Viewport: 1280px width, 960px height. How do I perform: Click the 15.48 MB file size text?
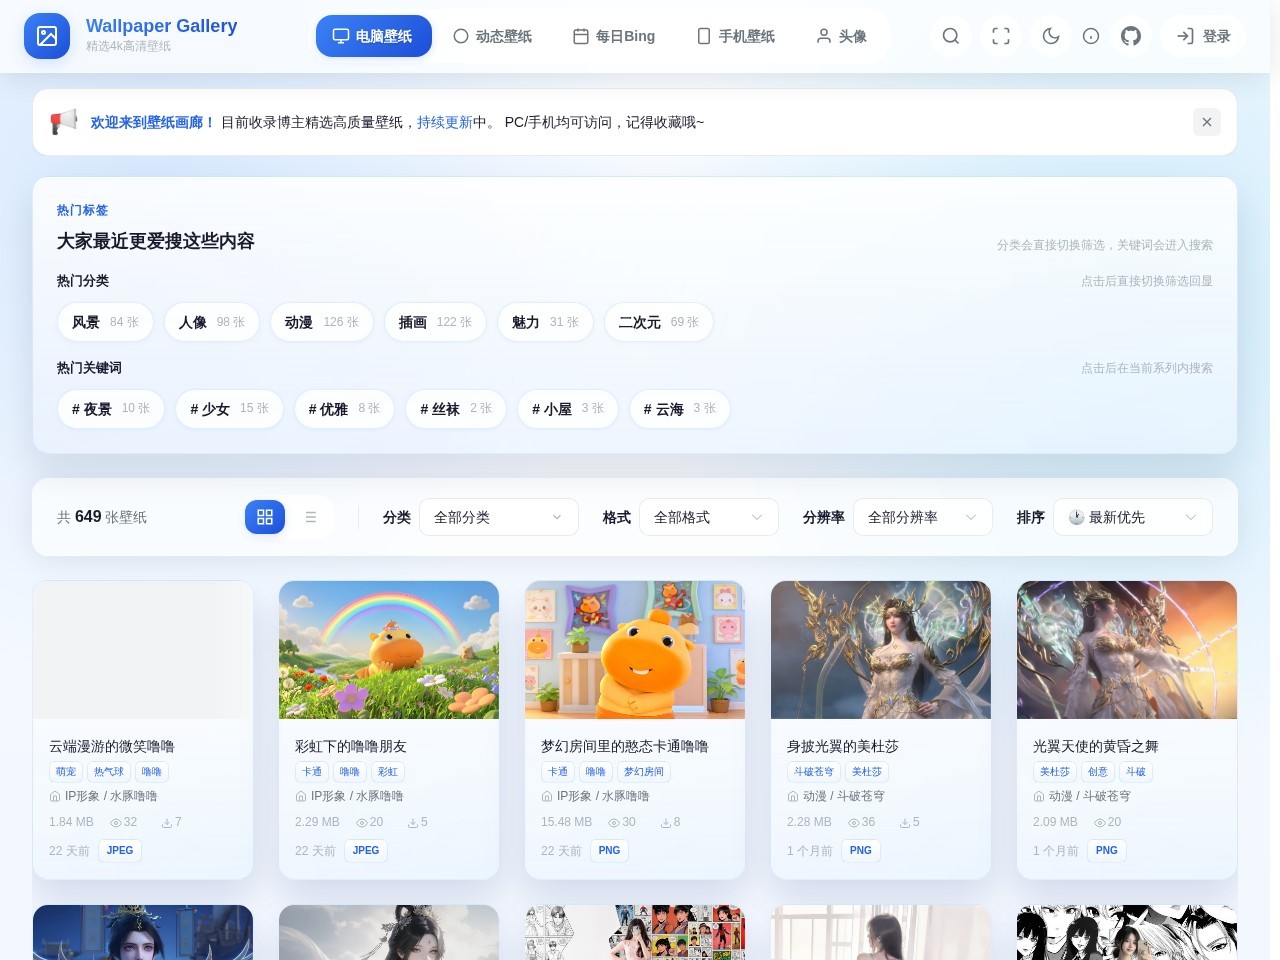[567, 822]
